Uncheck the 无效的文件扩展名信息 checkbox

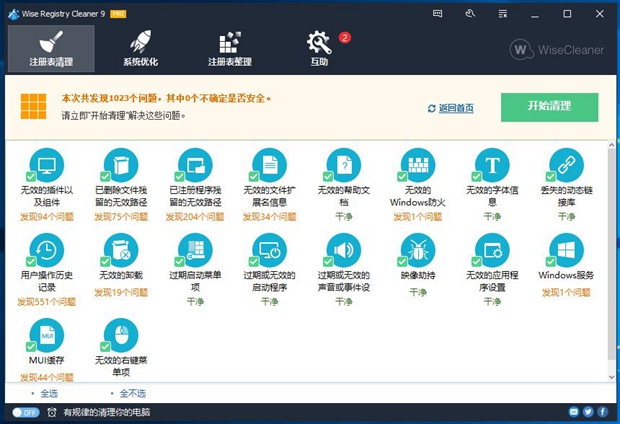[x=254, y=176]
